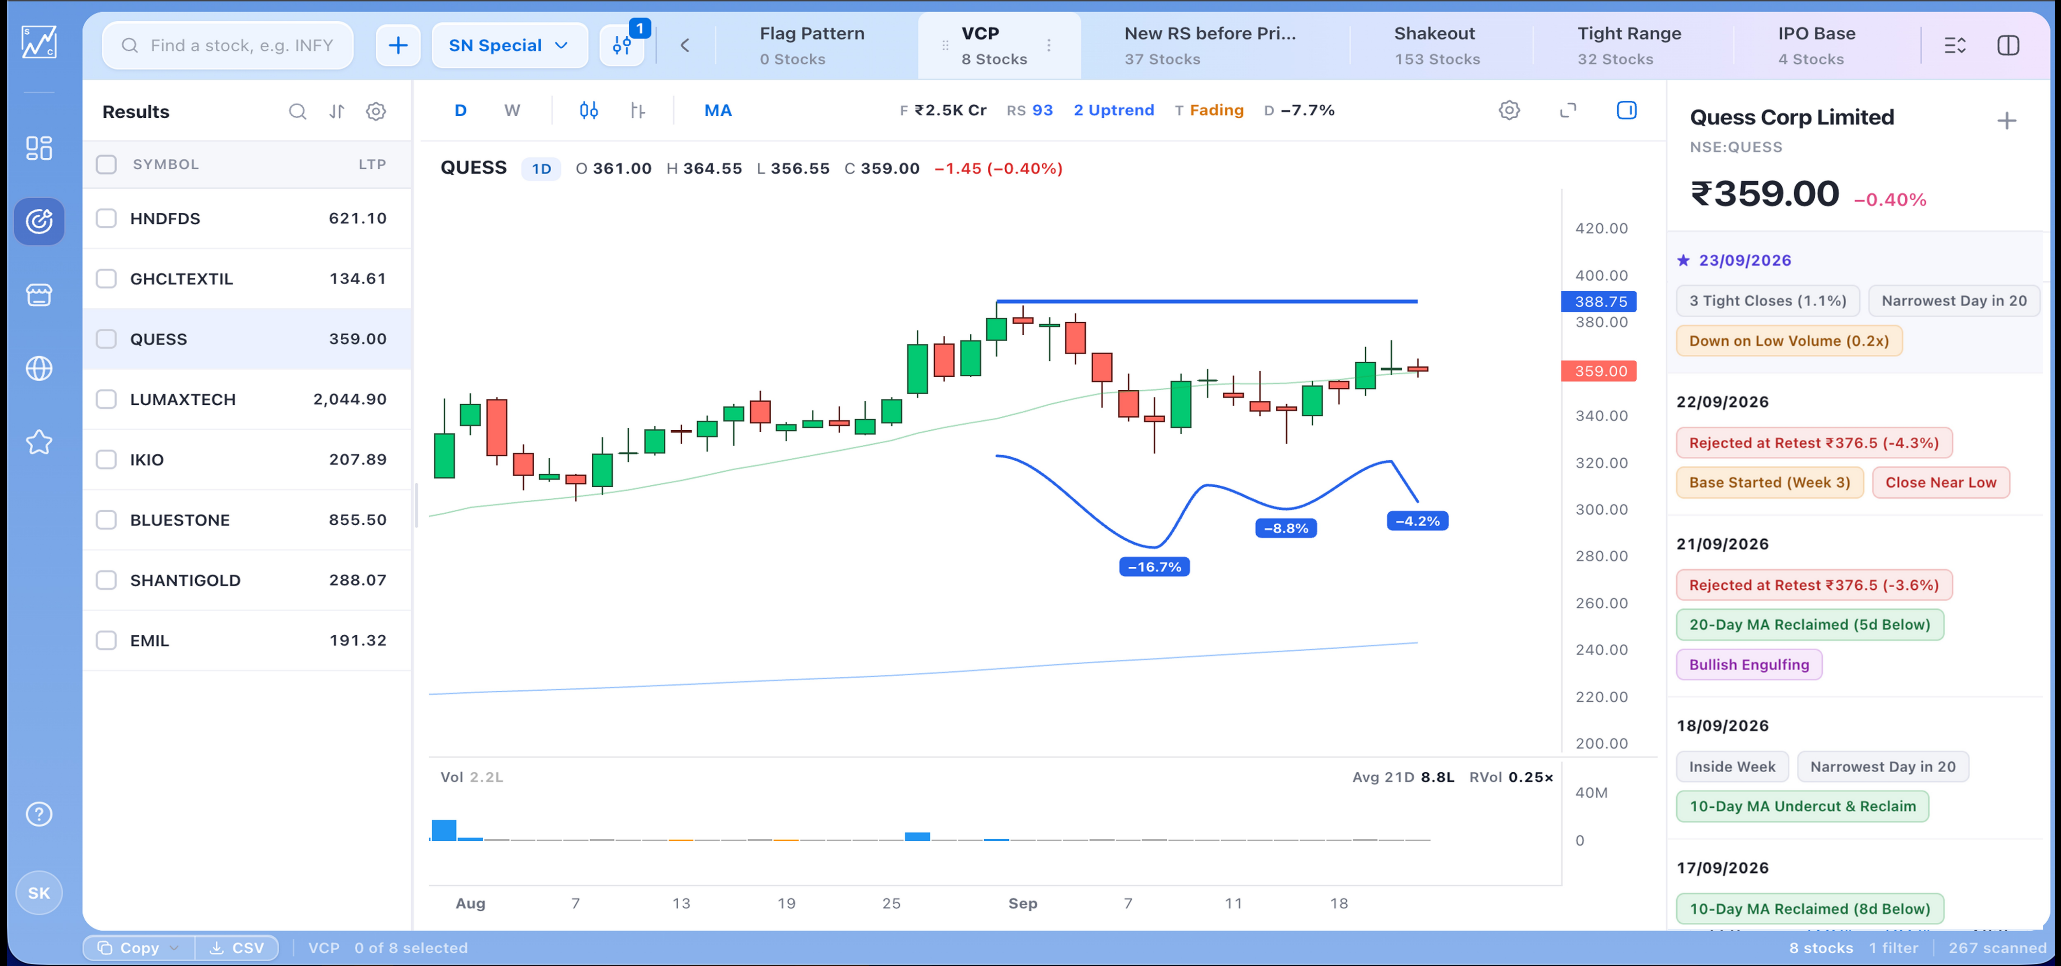Image resolution: width=2061 pixels, height=966 pixels.
Task: Open the Copy dropdown arrow
Action: [175, 948]
